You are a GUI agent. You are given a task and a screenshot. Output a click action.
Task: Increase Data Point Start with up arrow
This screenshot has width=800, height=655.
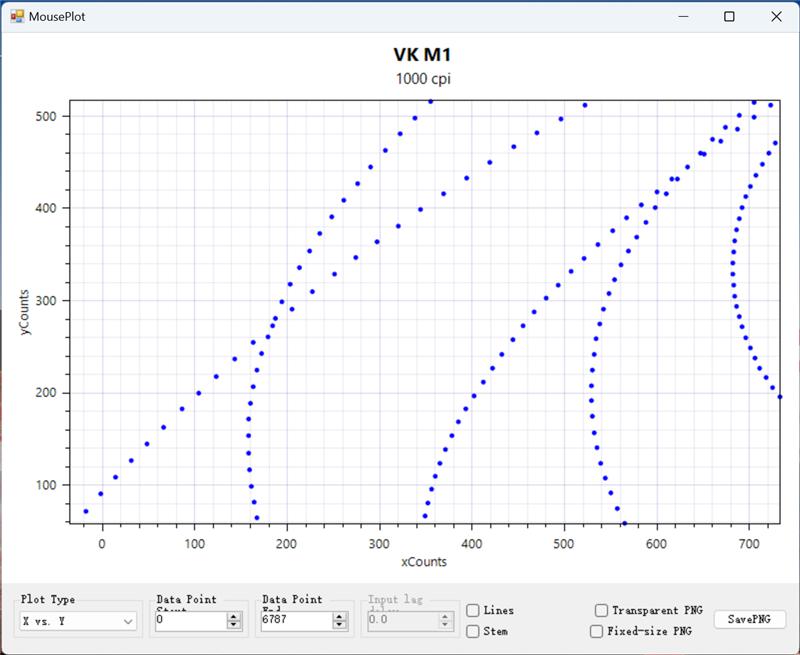tap(234, 616)
